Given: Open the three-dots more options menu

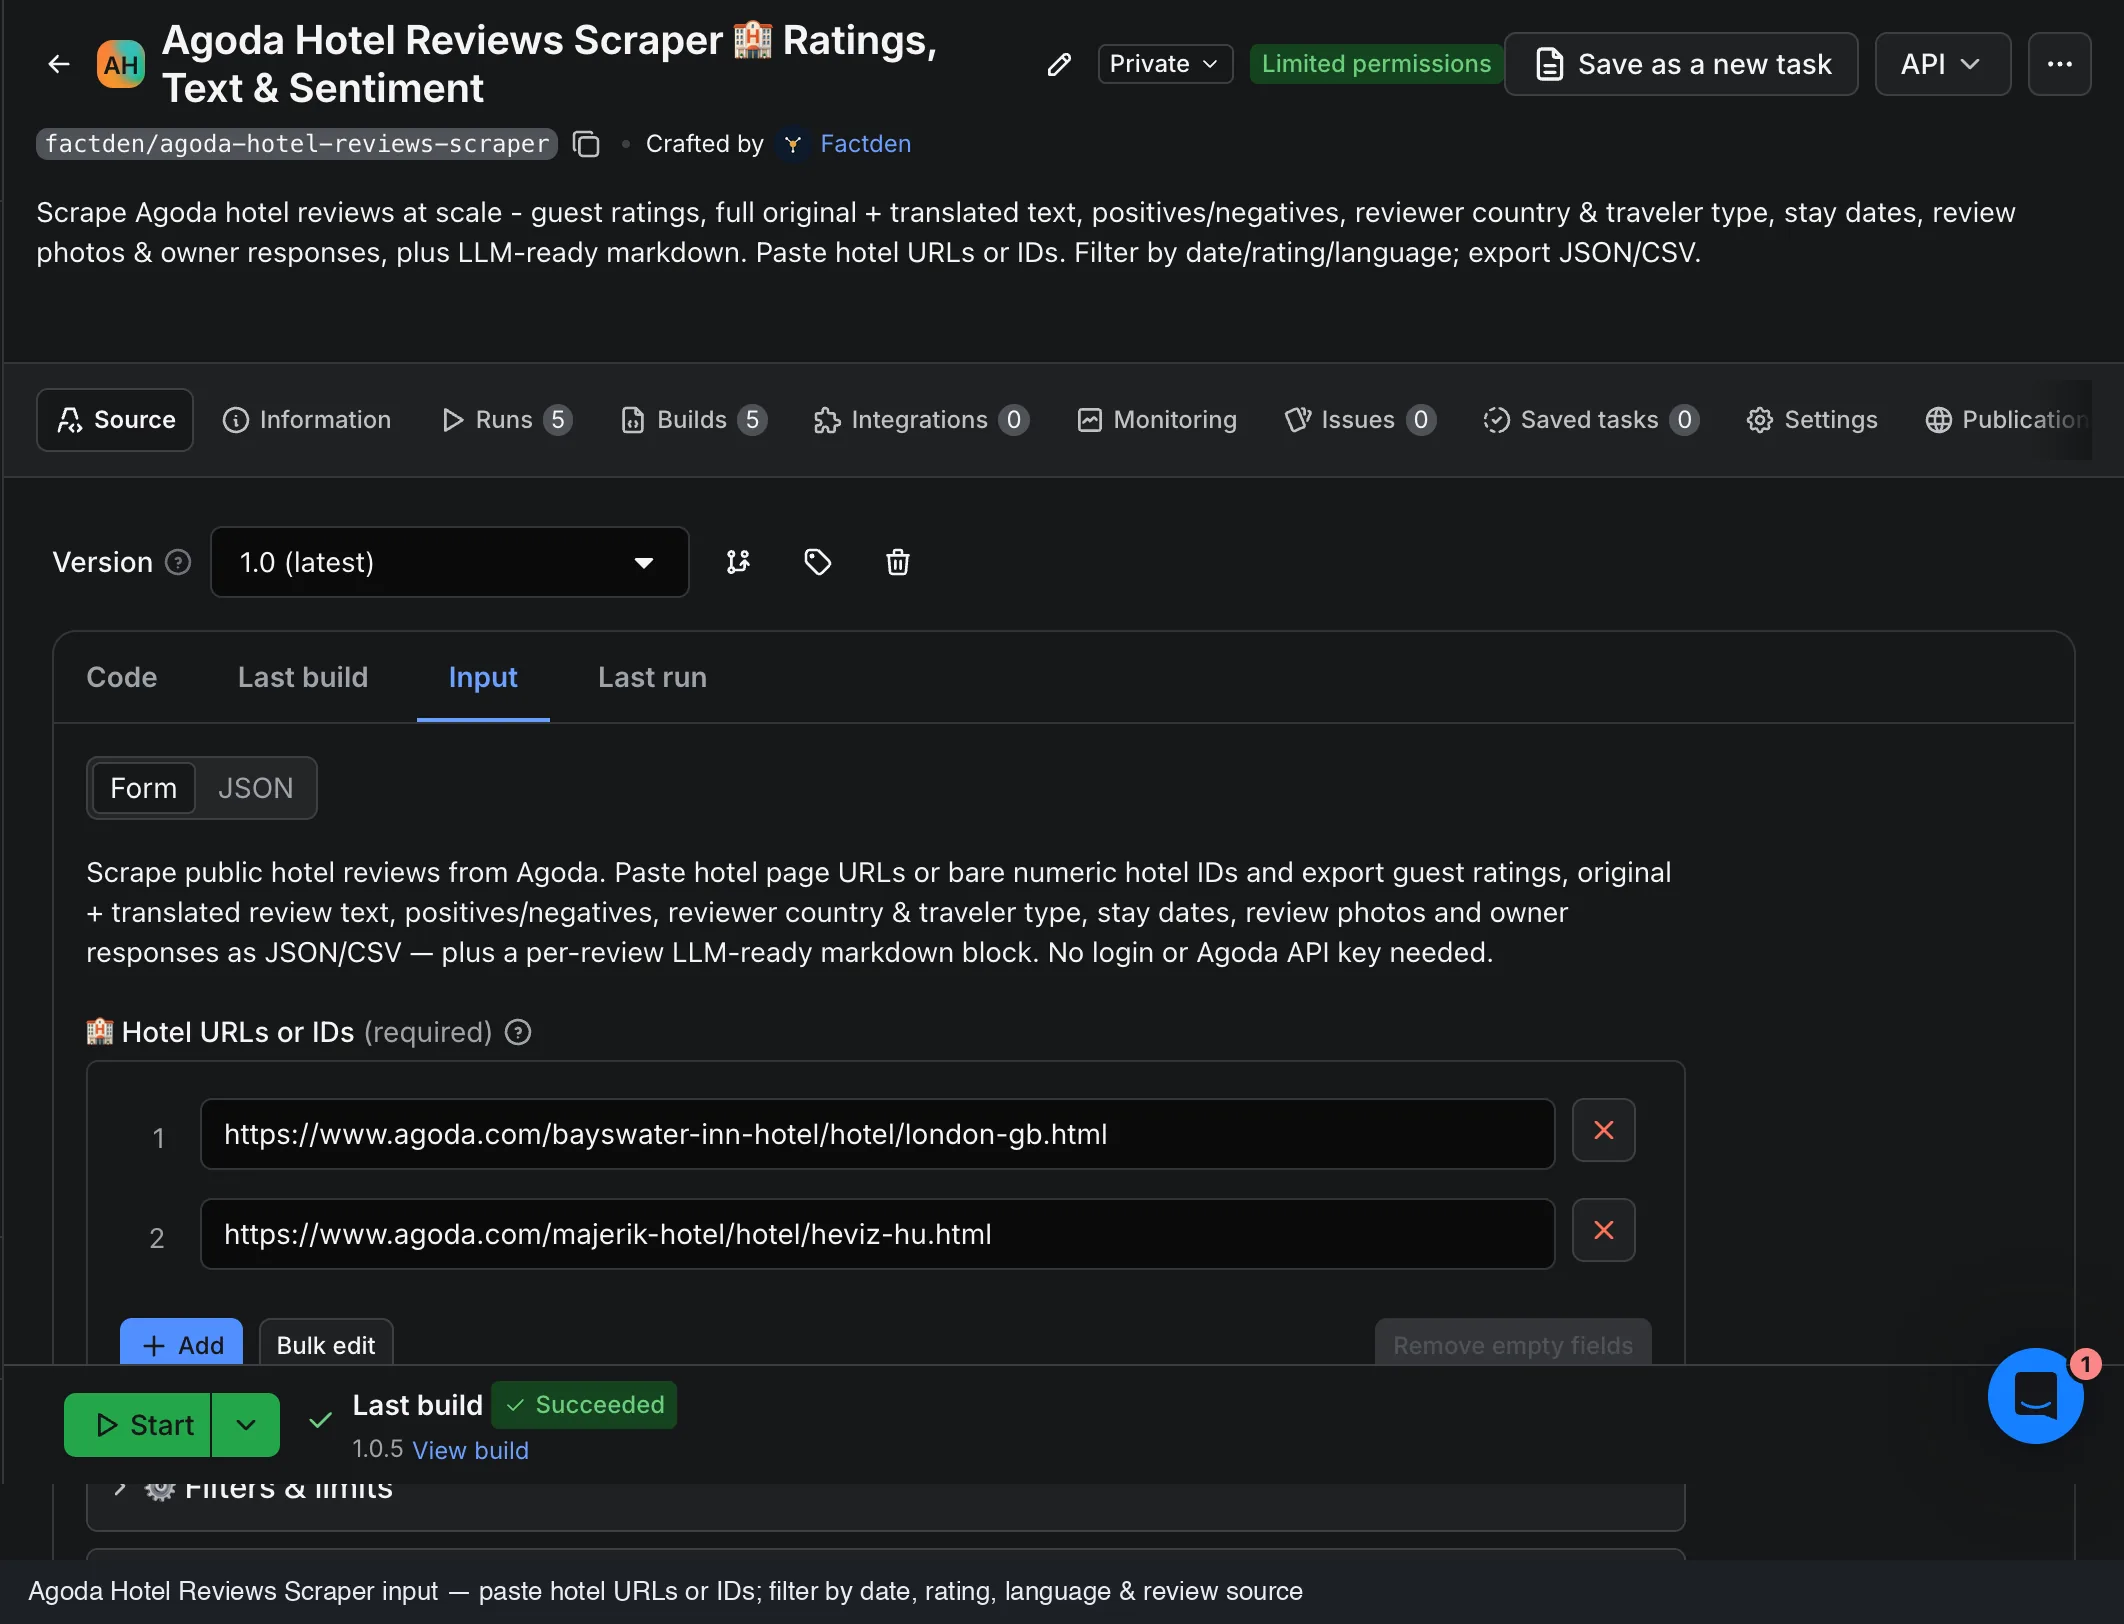Looking at the screenshot, I should click(x=2059, y=64).
